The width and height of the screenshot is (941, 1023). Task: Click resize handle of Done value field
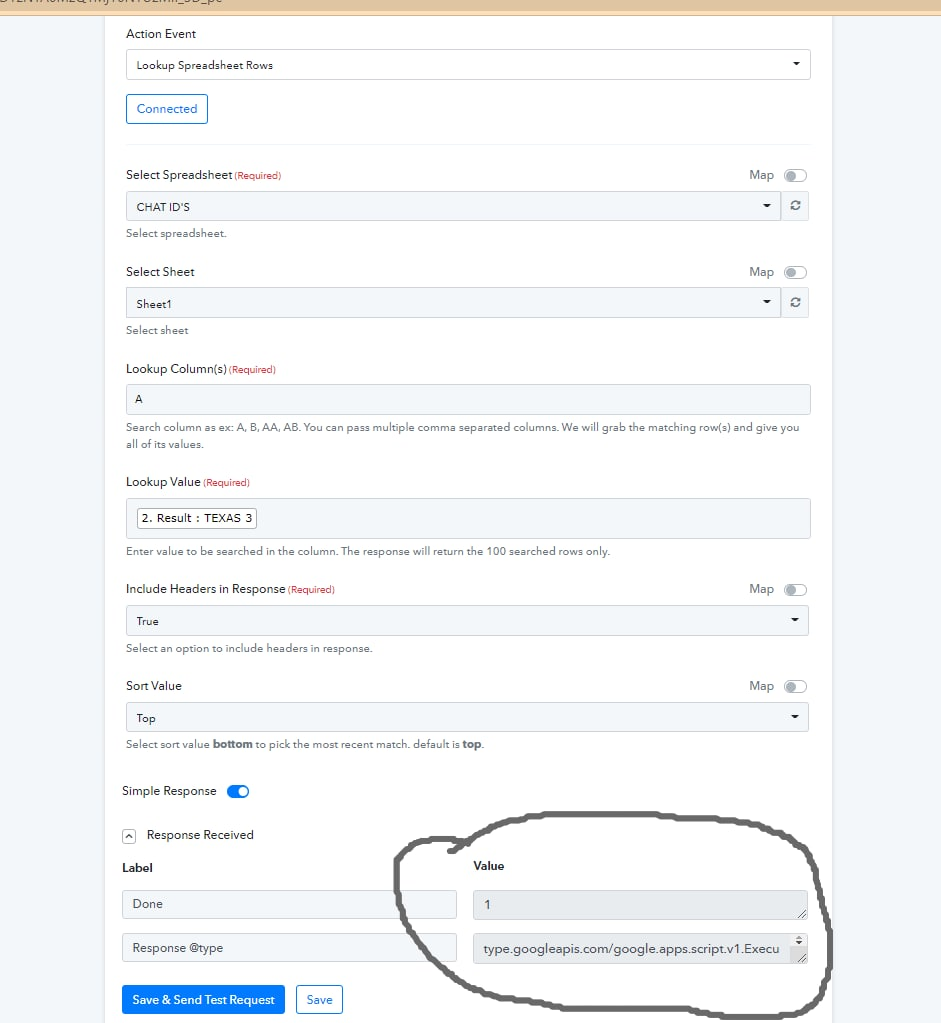click(801, 913)
